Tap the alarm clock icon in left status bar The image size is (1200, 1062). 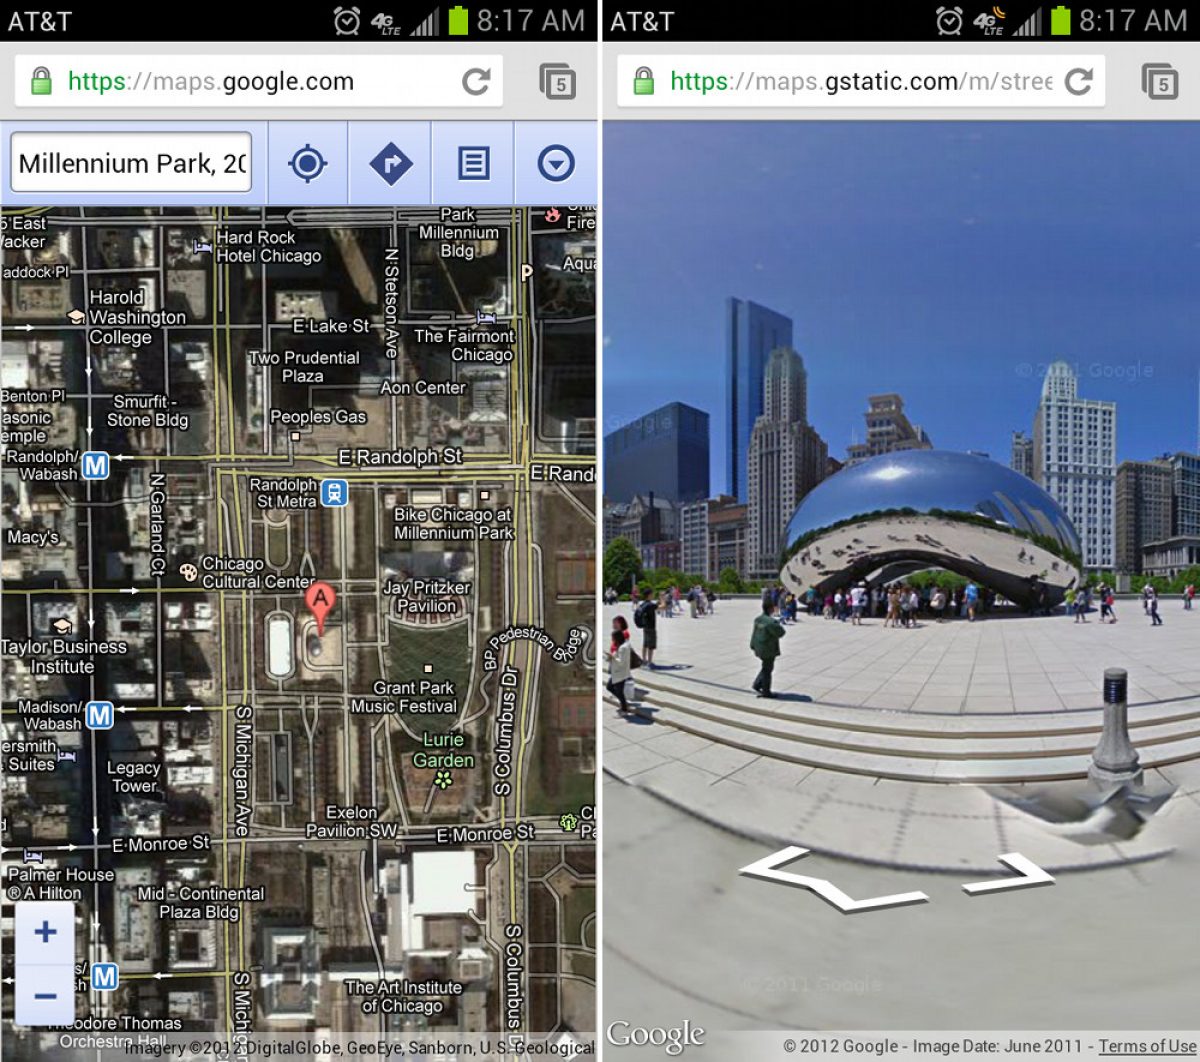pos(347,20)
